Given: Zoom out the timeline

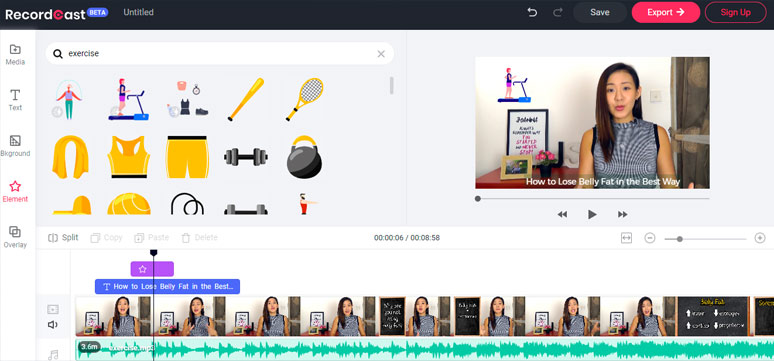Looking at the screenshot, I should [650, 238].
